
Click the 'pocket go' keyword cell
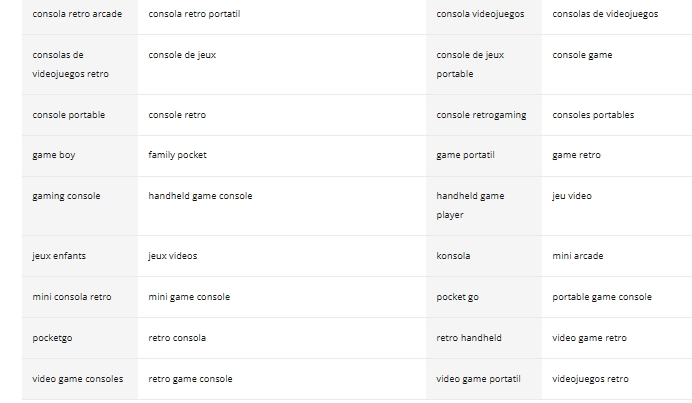point(484,297)
